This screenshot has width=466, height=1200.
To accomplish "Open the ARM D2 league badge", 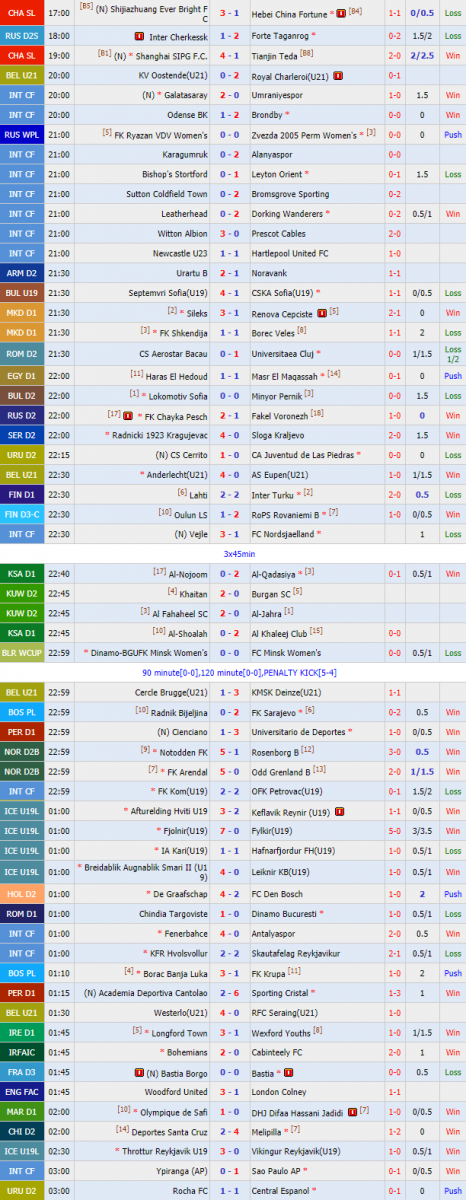I will 22,273.
